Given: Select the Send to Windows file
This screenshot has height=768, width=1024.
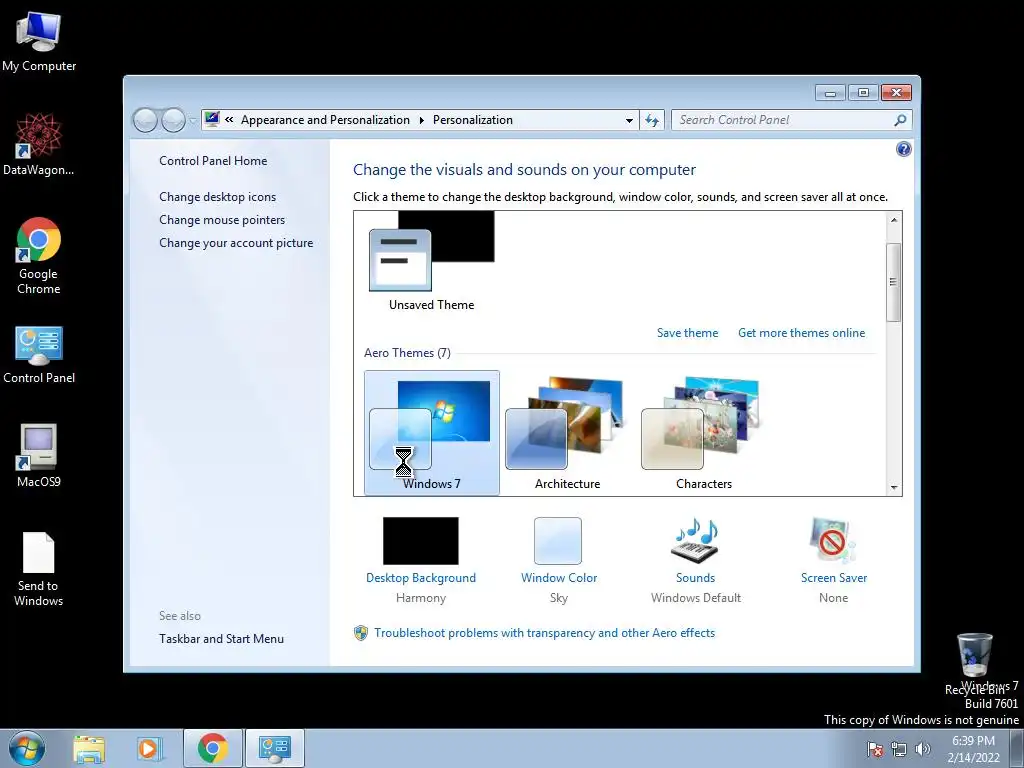Looking at the screenshot, I should point(39,569).
